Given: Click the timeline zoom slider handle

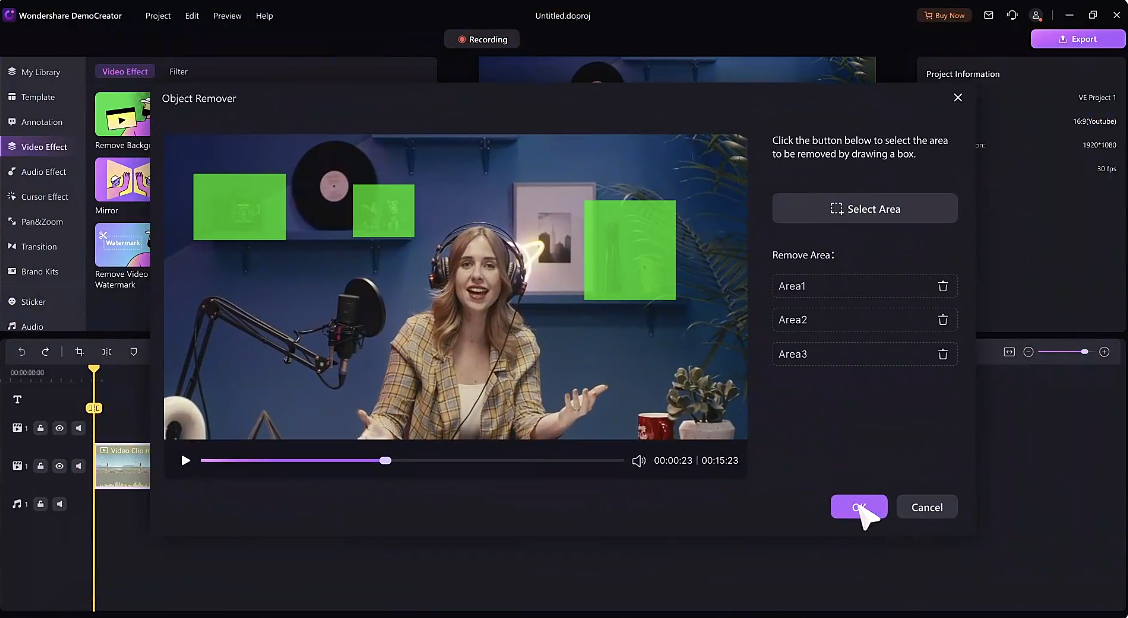Looking at the screenshot, I should [x=1084, y=352].
